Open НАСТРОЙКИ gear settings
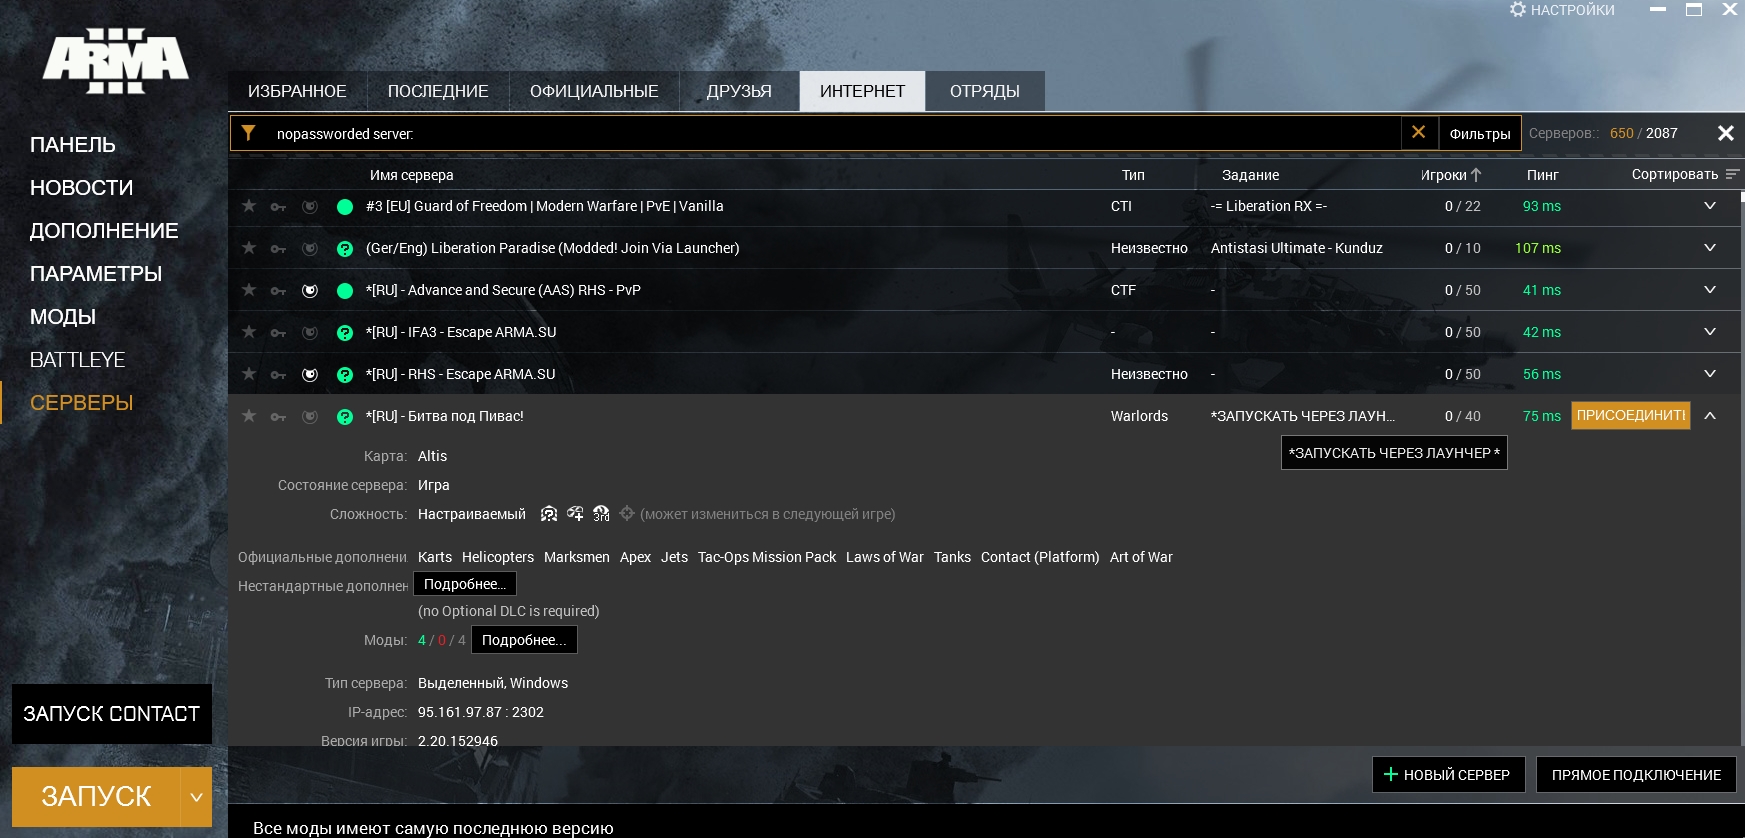 1562,10
